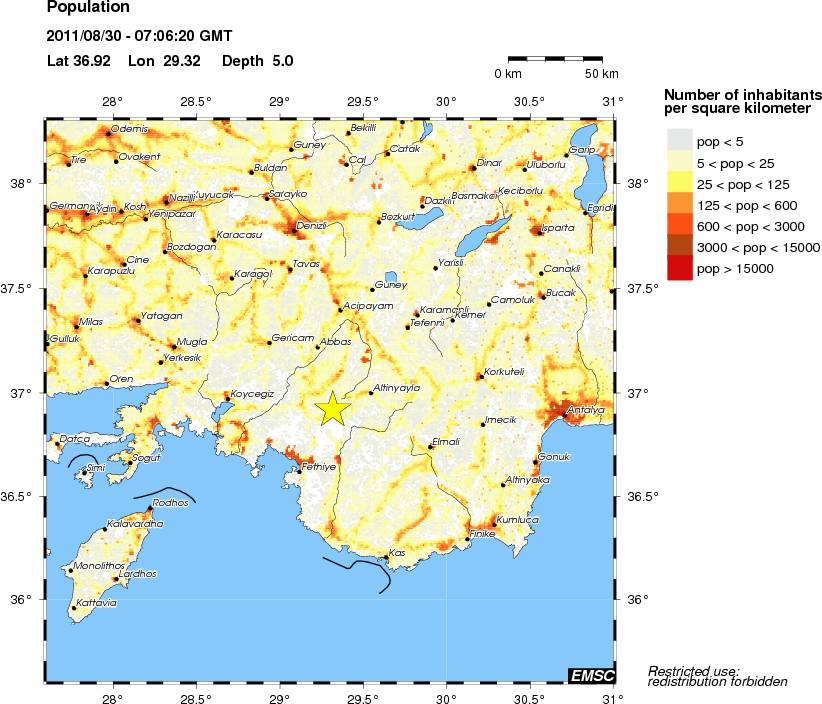The width and height of the screenshot is (822, 704).
Task: Click the 'Population' title text
Action: [x=89, y=8]
